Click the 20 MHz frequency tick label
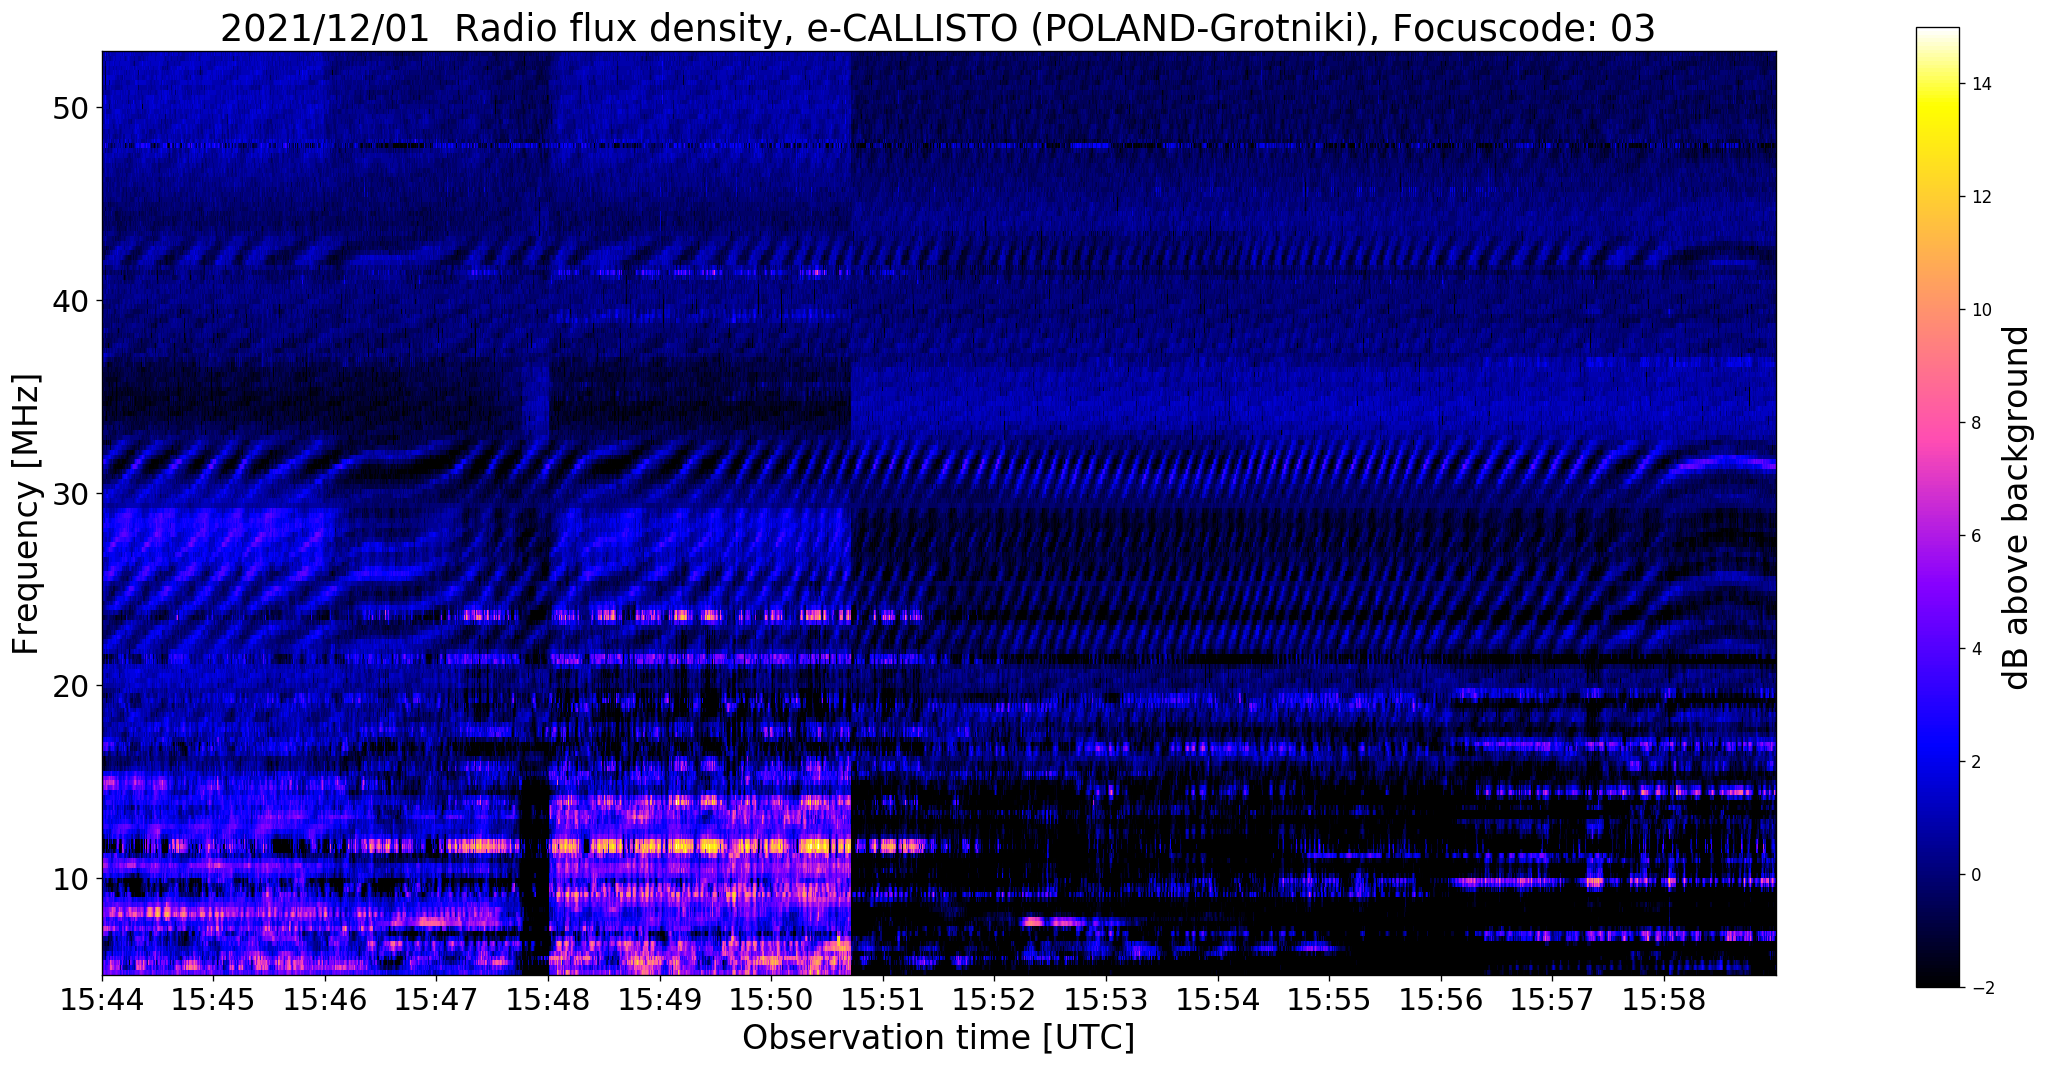The height and width of the screenshot is (1067, 2047). [x=69, y=686]
